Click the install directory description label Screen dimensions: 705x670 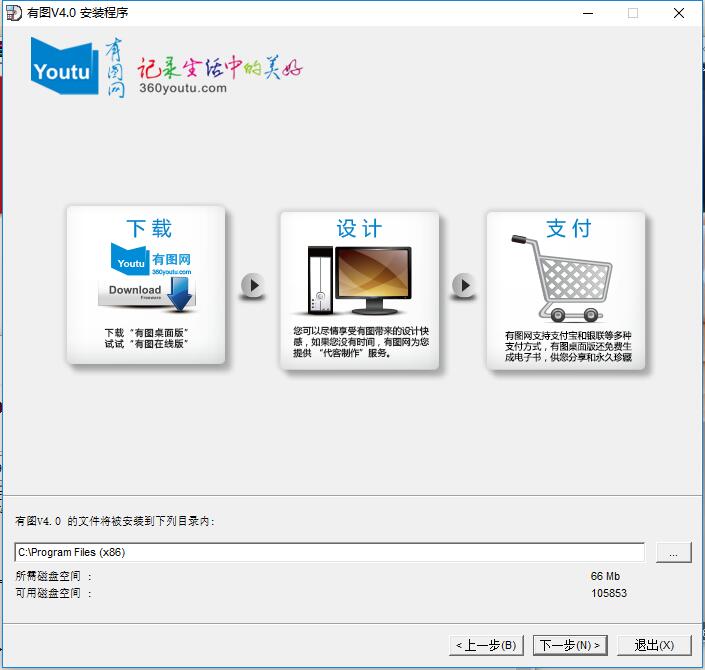click(115, 521)
